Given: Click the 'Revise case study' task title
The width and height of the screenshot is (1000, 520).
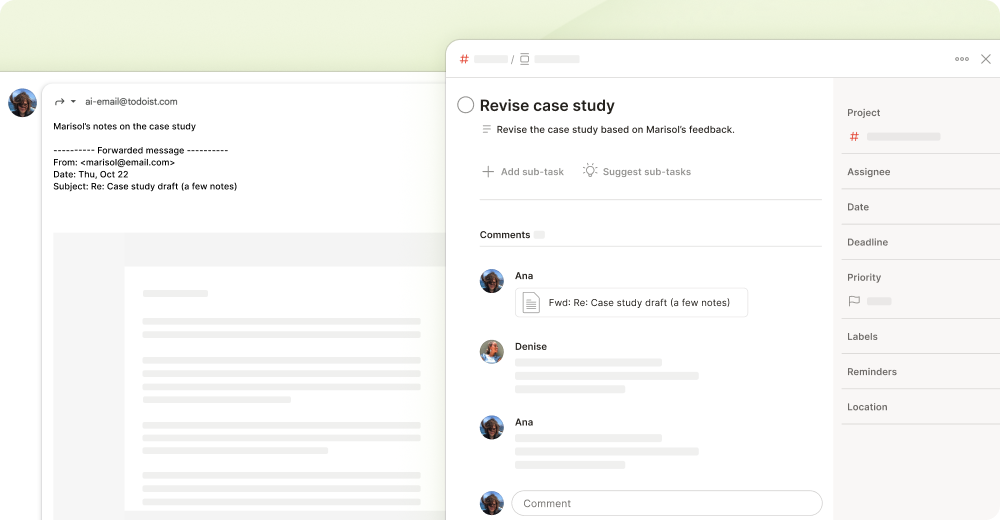Looking at the screenshot, I should (547, 105).
